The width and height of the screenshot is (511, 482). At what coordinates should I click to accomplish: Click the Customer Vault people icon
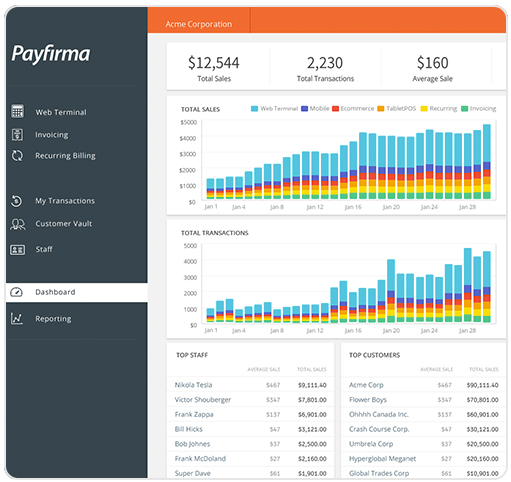point(17,224)
